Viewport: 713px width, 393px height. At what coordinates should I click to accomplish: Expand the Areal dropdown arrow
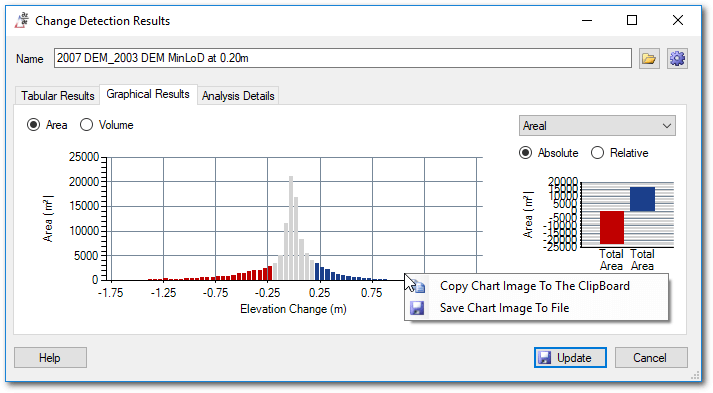[667, 126]
